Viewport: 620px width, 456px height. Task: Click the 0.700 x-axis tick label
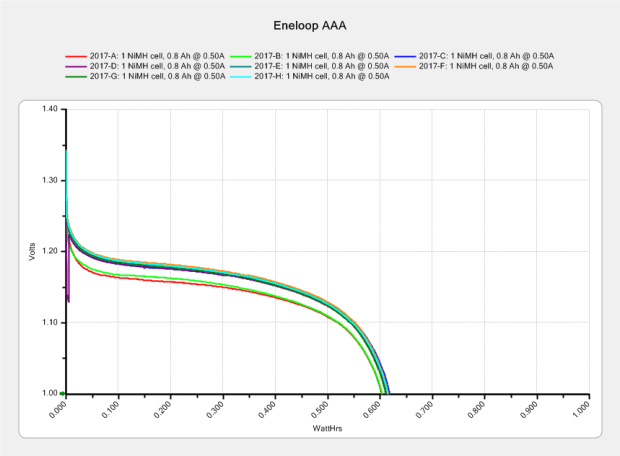tap(424, 409)
